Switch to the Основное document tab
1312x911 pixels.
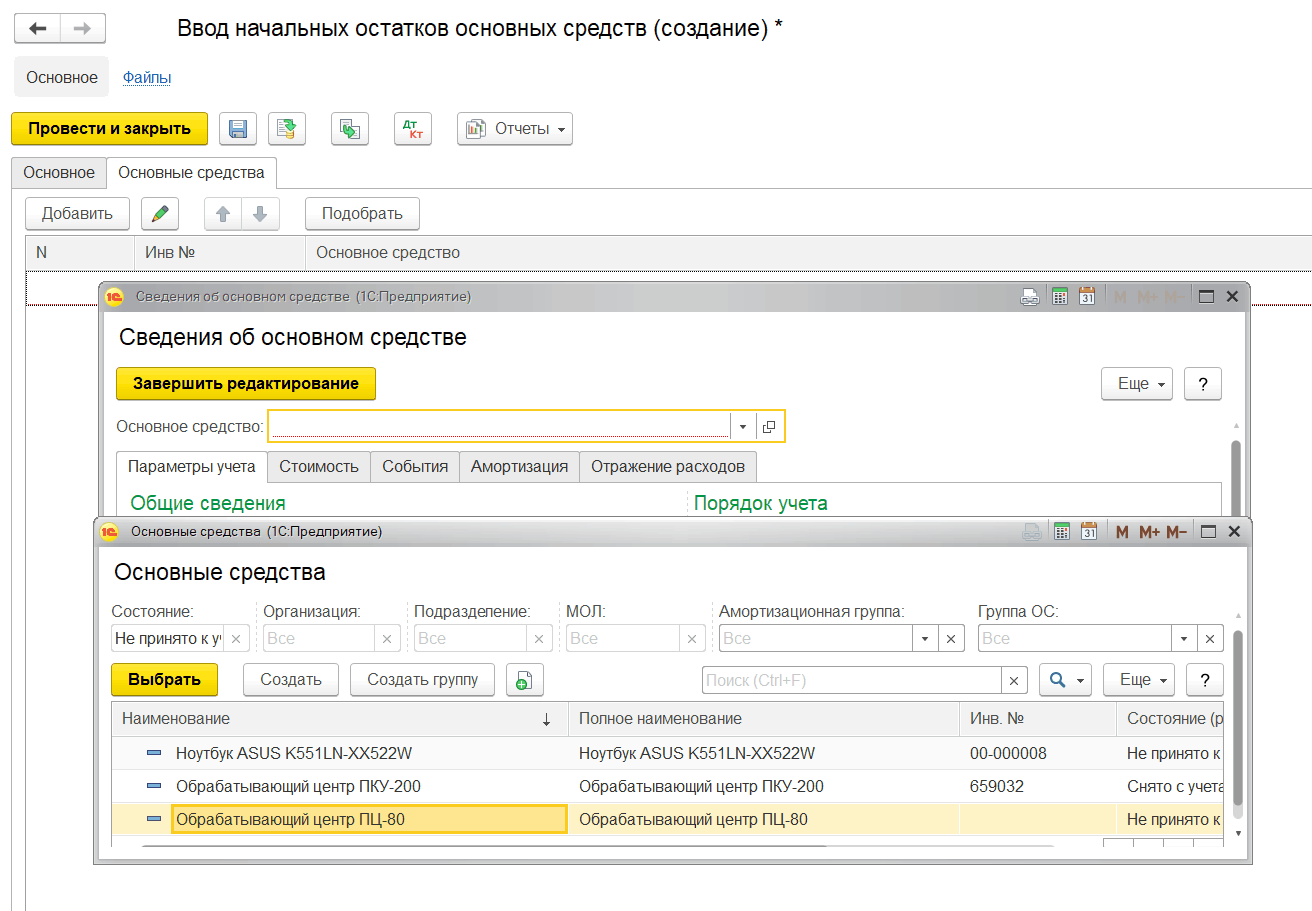point(59,172)
